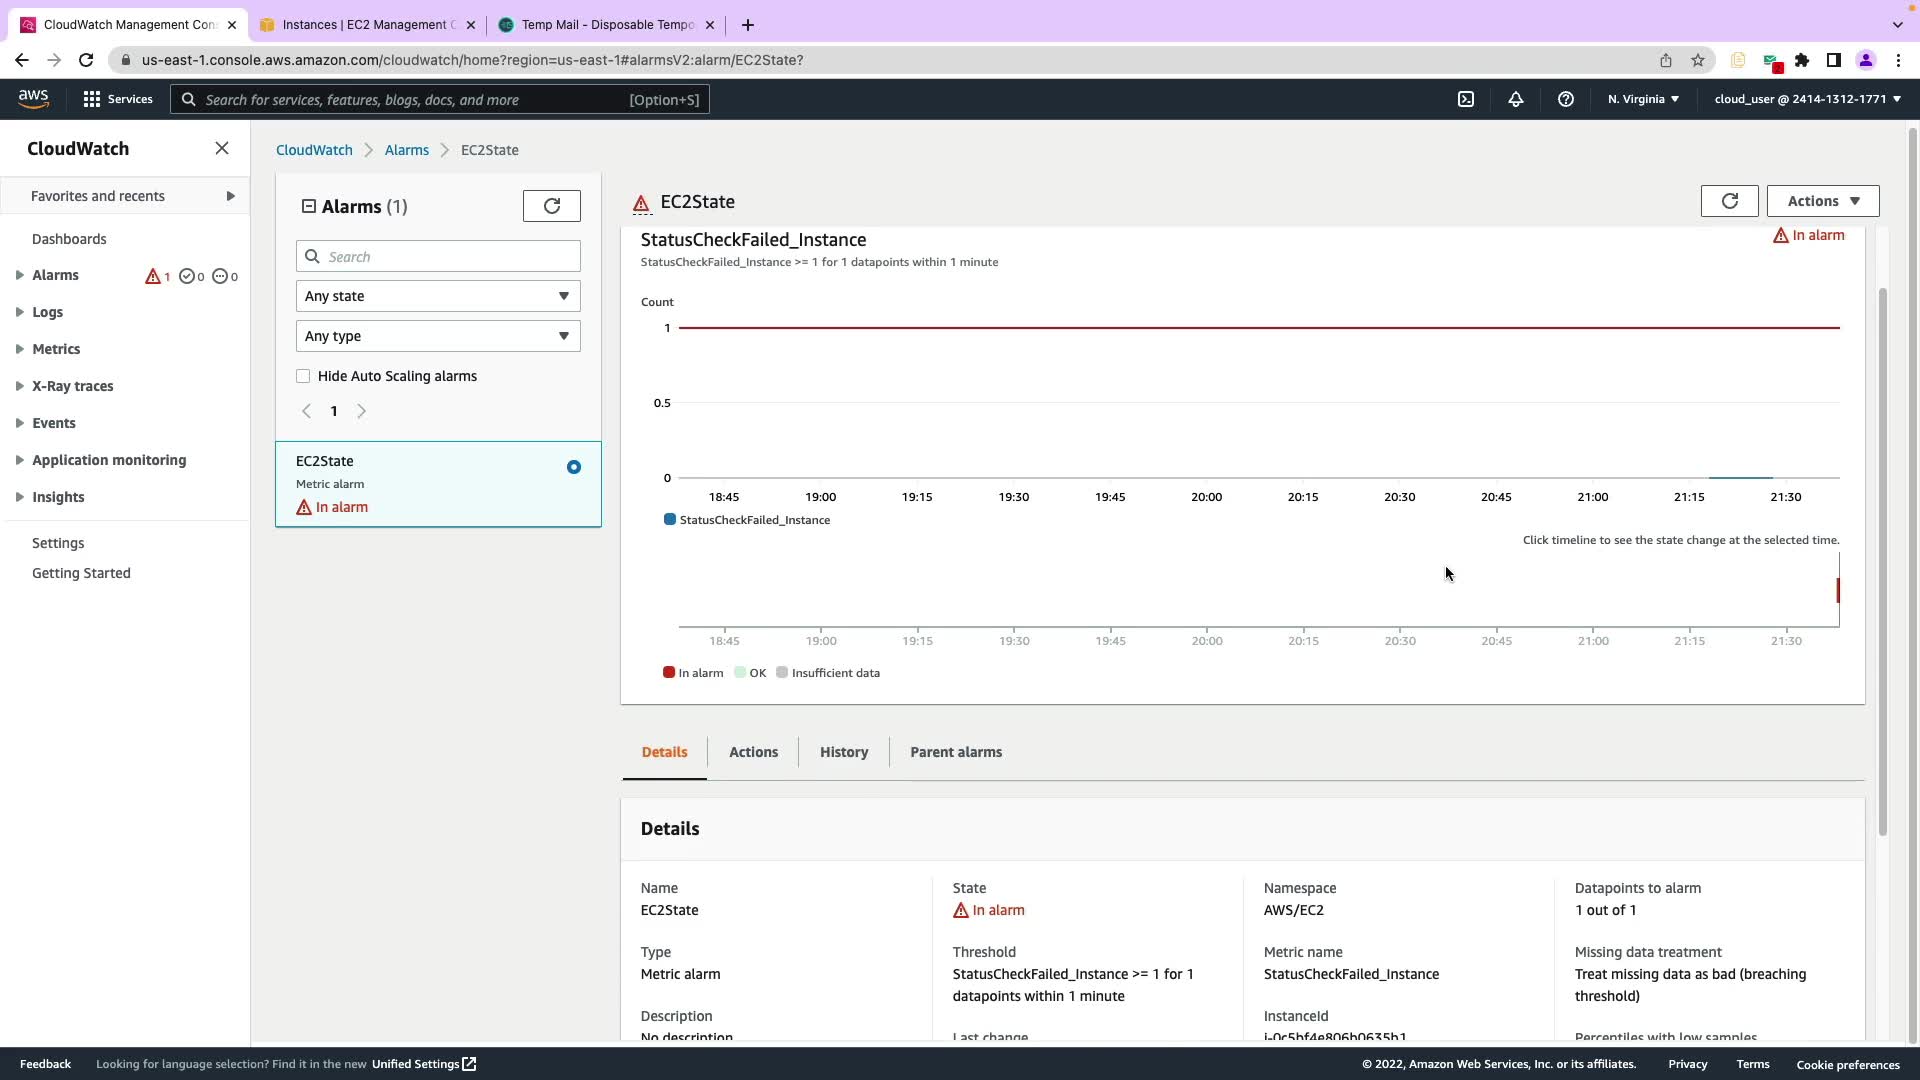Select the EC2State alarm radio button
The height and width of the screenshot is (1080, 1920).
(573, 467)
